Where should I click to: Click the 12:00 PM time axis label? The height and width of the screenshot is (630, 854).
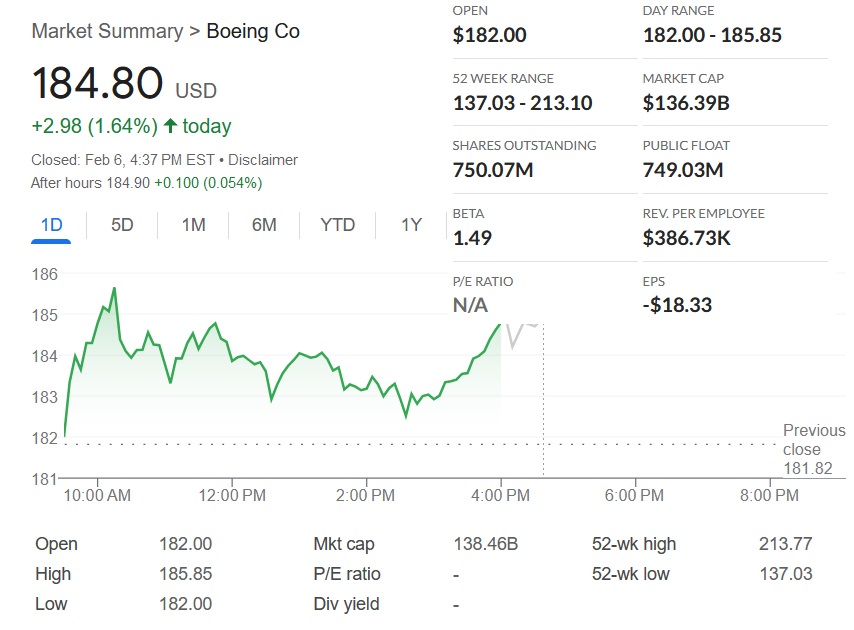click(231, 495)
